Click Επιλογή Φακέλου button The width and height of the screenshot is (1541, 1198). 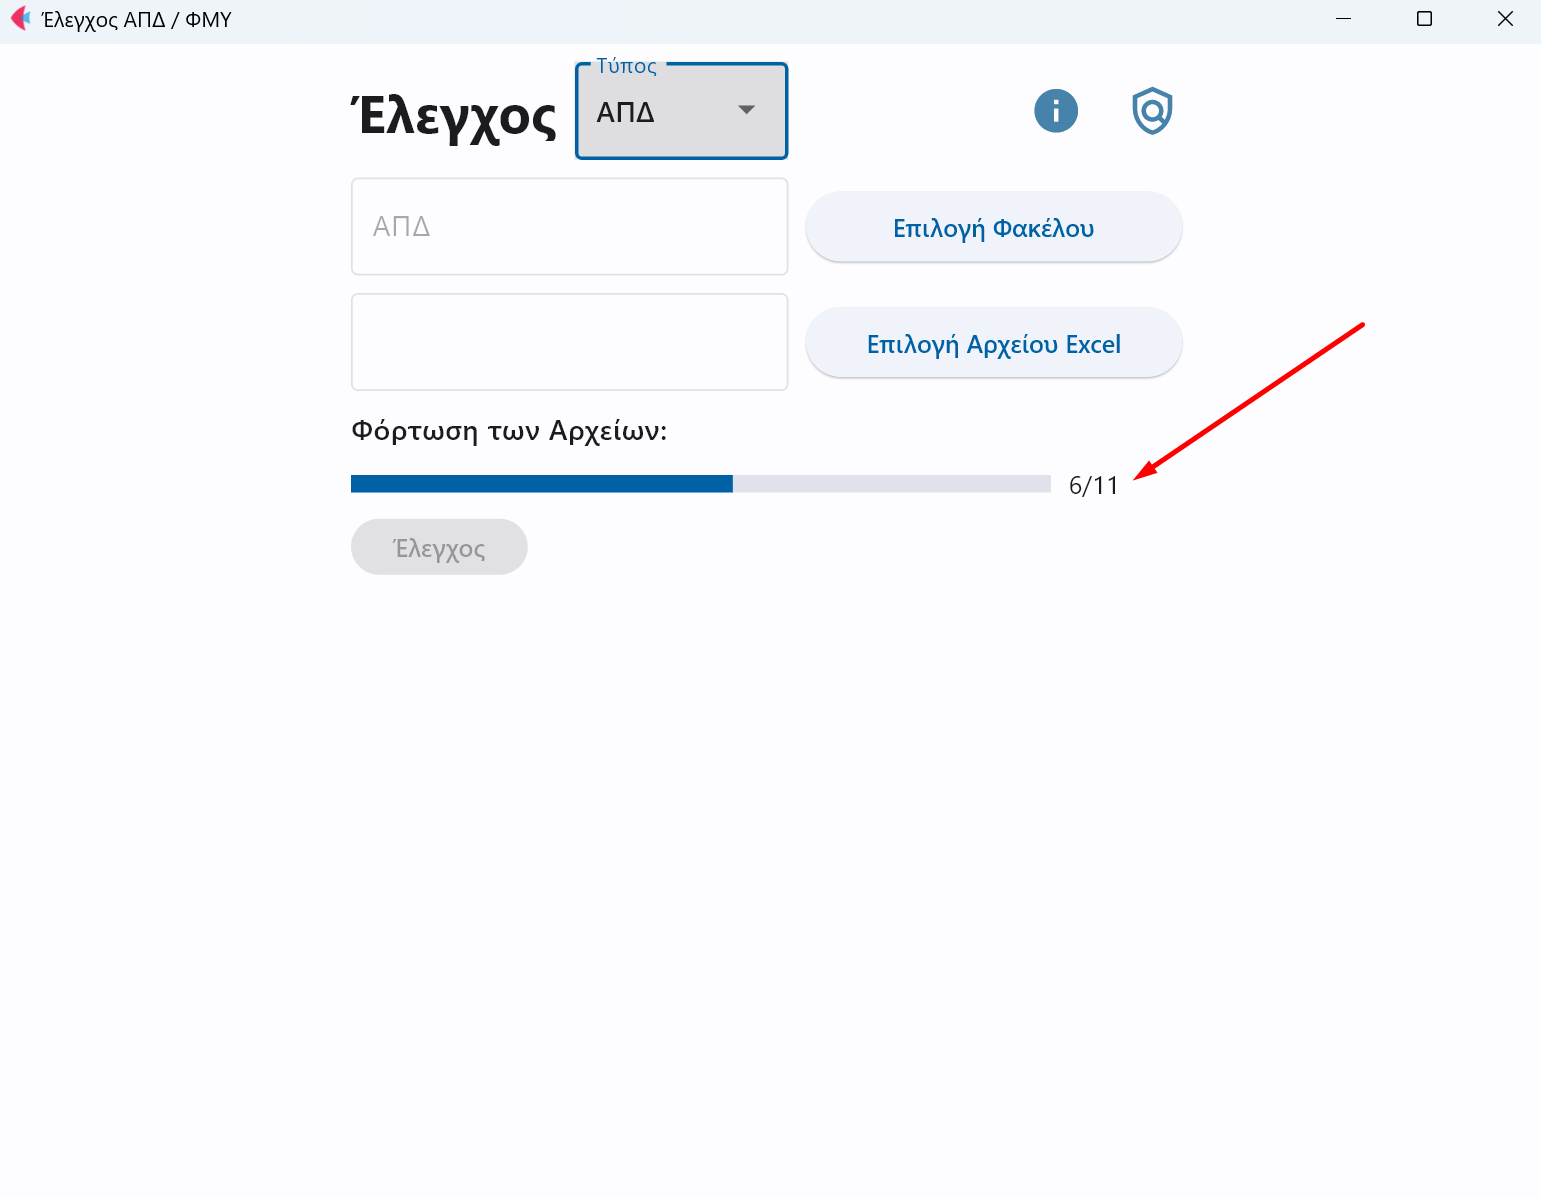click(994, 227)
